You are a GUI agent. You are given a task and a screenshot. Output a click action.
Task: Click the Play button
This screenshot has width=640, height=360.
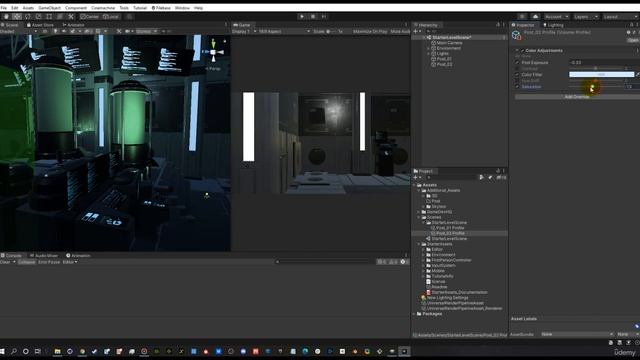click(x=302, y=17)
